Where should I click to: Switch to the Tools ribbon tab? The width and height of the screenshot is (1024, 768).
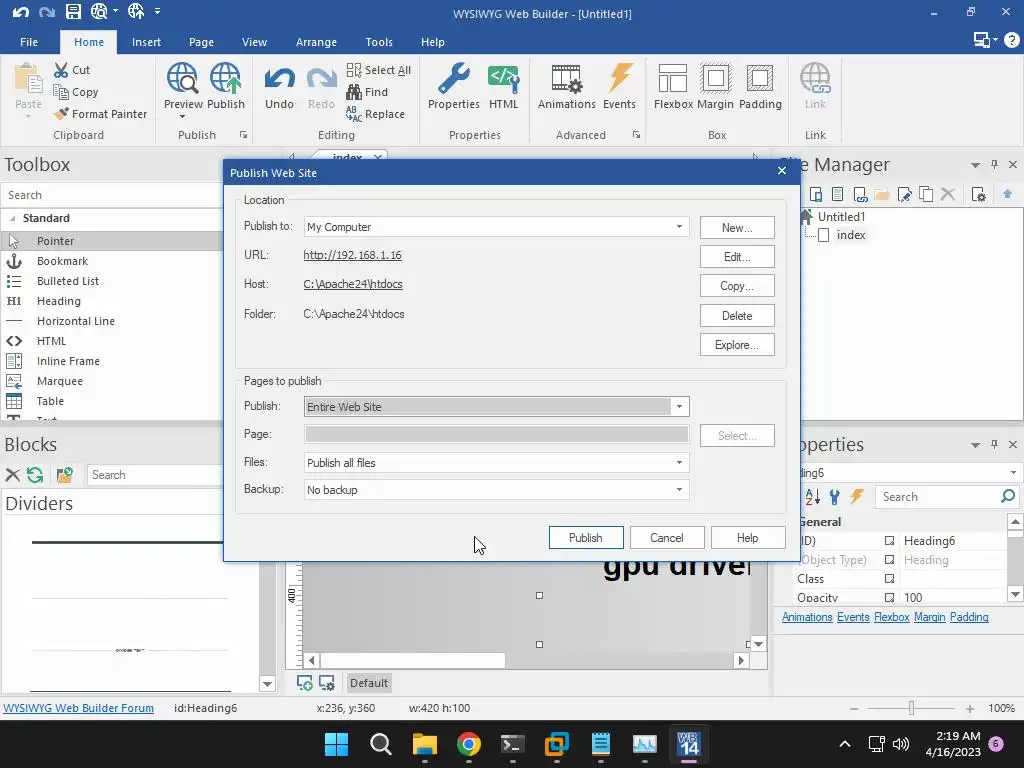pos(379,42)
